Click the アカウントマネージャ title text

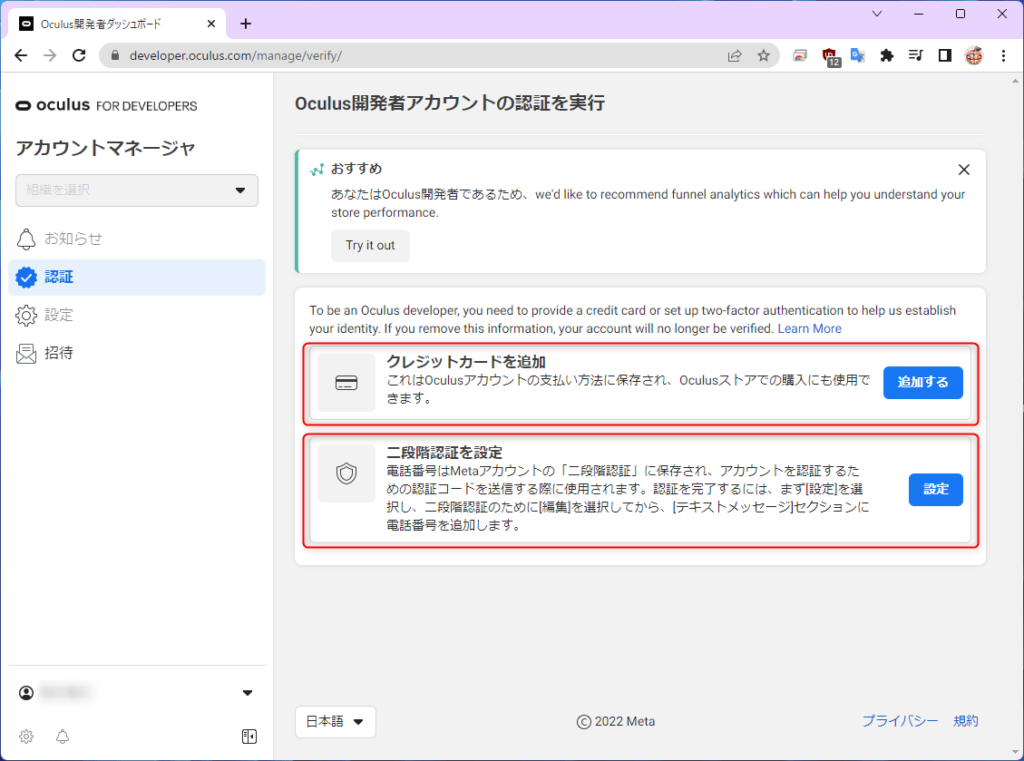click(105, 148)
